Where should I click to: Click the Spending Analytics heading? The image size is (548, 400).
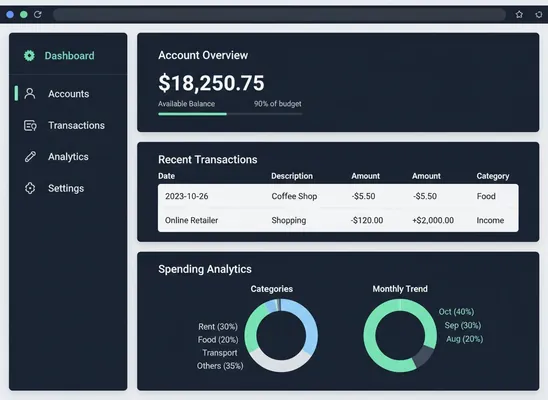205,269
